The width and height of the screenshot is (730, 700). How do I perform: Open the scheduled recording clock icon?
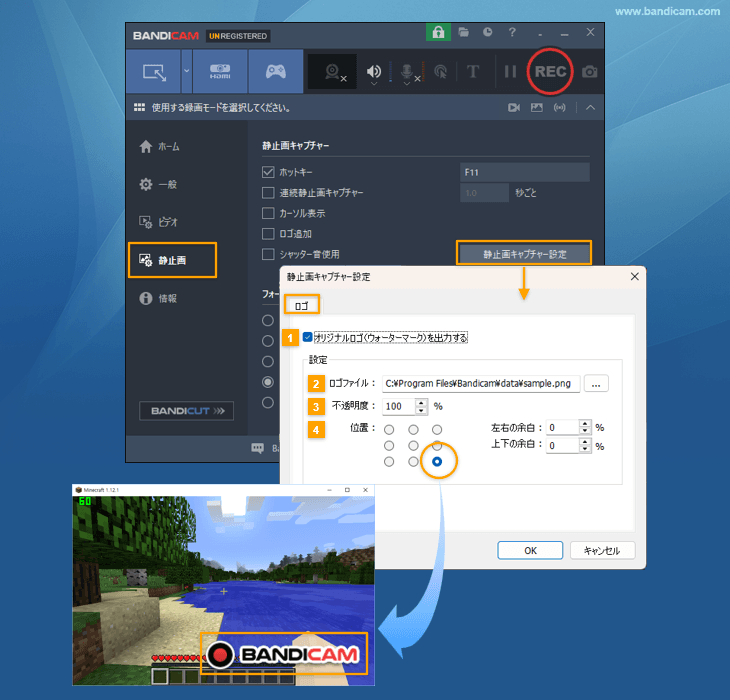pos(487,32)
